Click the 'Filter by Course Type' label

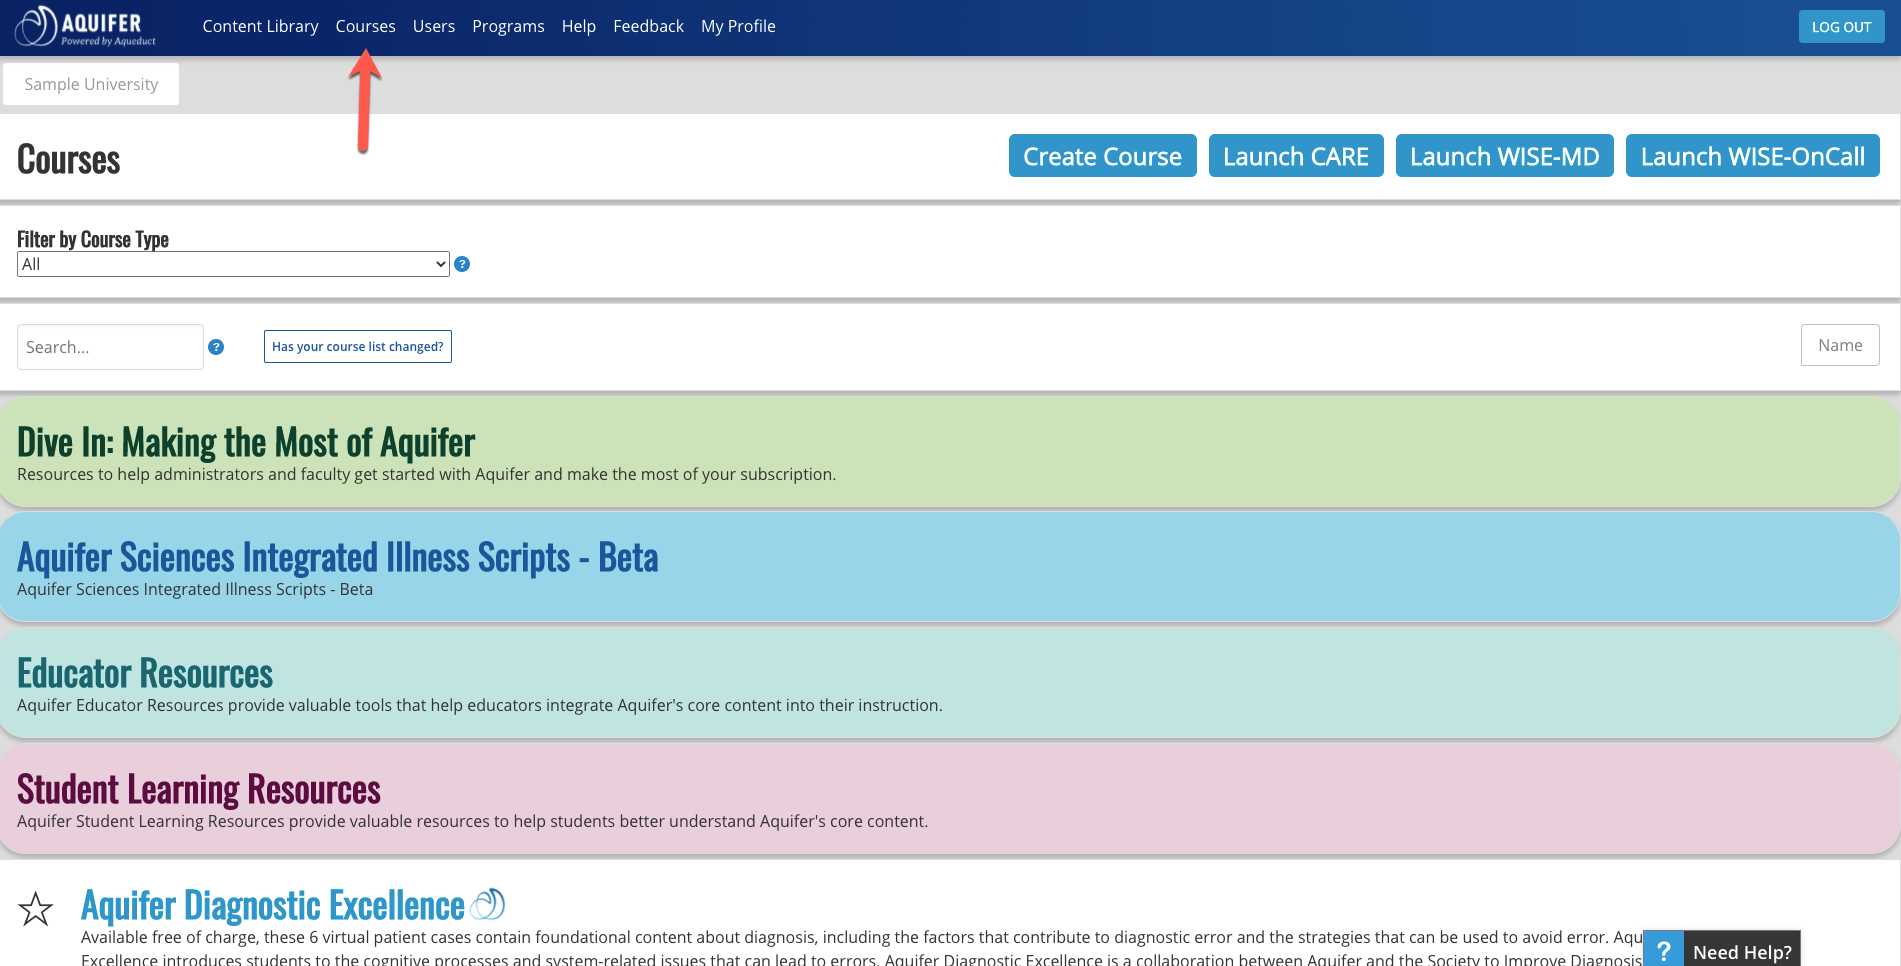pyautogui.click(x=93, y=239)
